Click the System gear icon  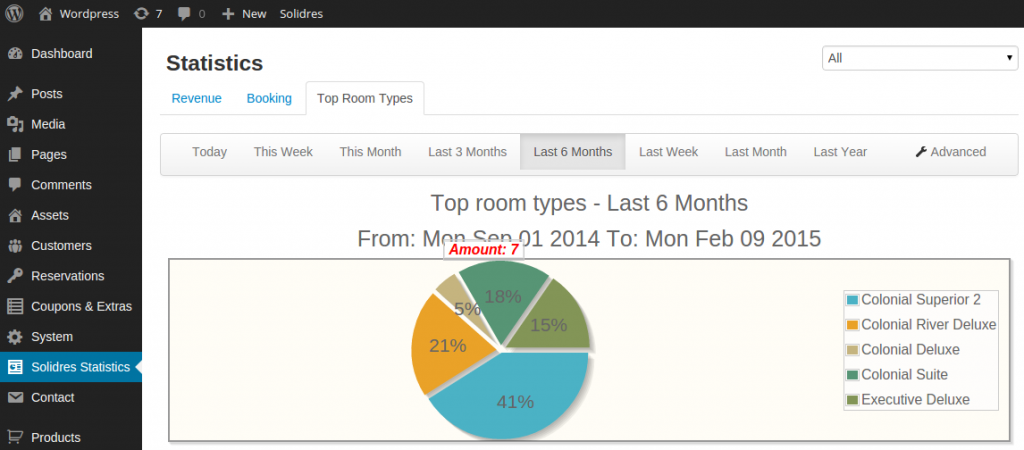coord(15,337)
